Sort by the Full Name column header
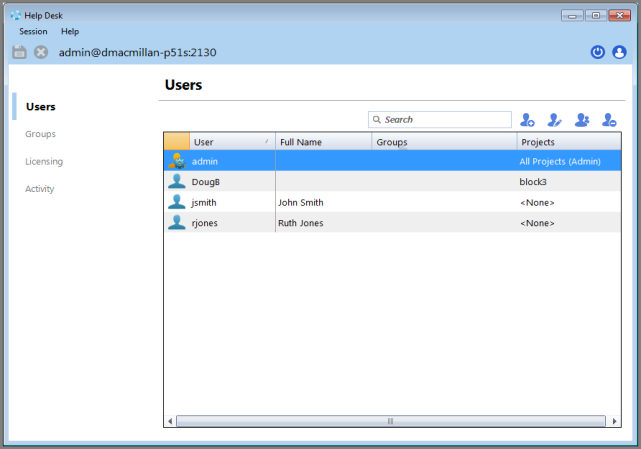This screenshot has height=449, width=641. (x=323, y=141)
